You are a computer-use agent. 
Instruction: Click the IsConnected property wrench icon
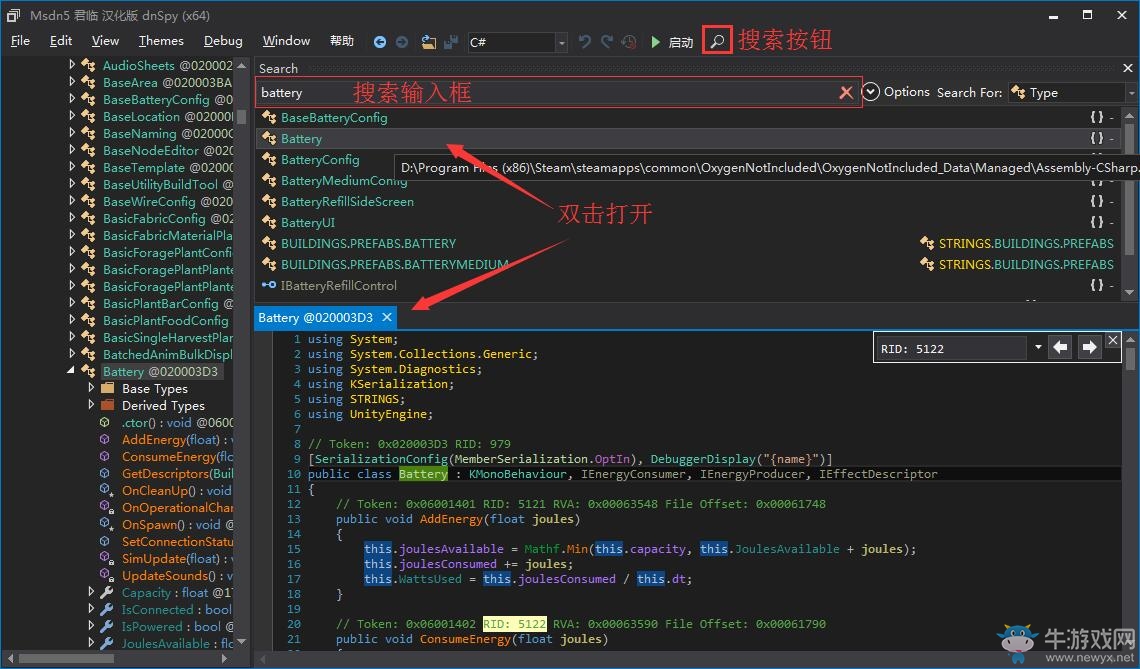click(107, 609)
